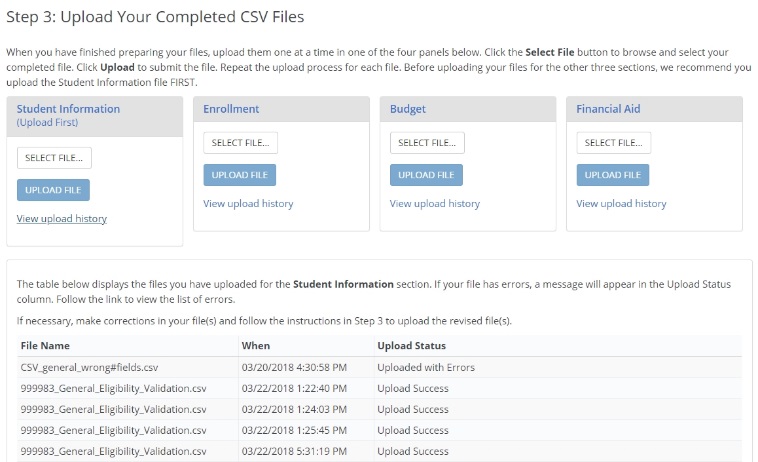Click the Budget panel heading
This screenshot has height=462, width=758.
pyautogui.click(x=409, y=109)
